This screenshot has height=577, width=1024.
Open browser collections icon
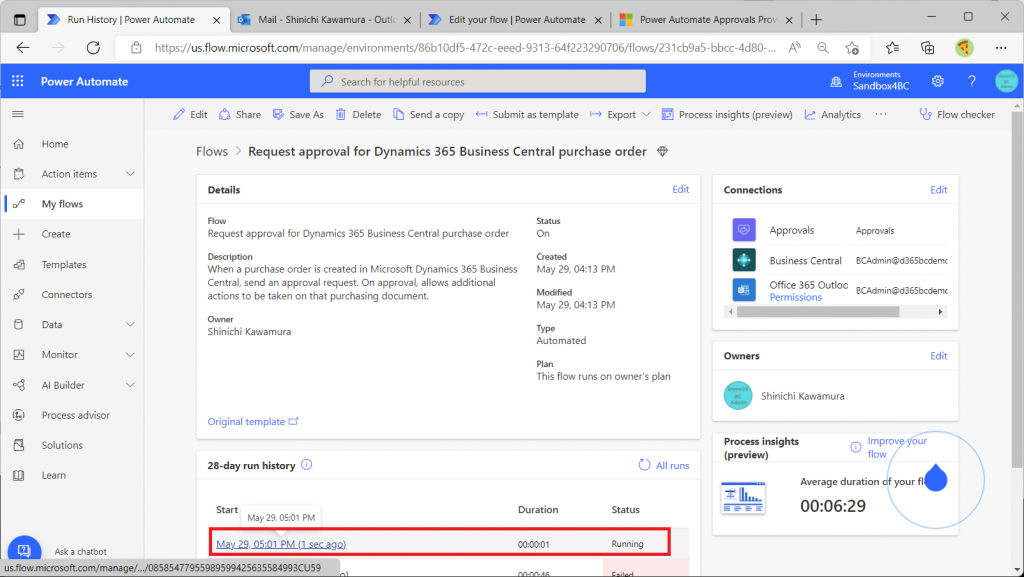click(x=927, y=48)
